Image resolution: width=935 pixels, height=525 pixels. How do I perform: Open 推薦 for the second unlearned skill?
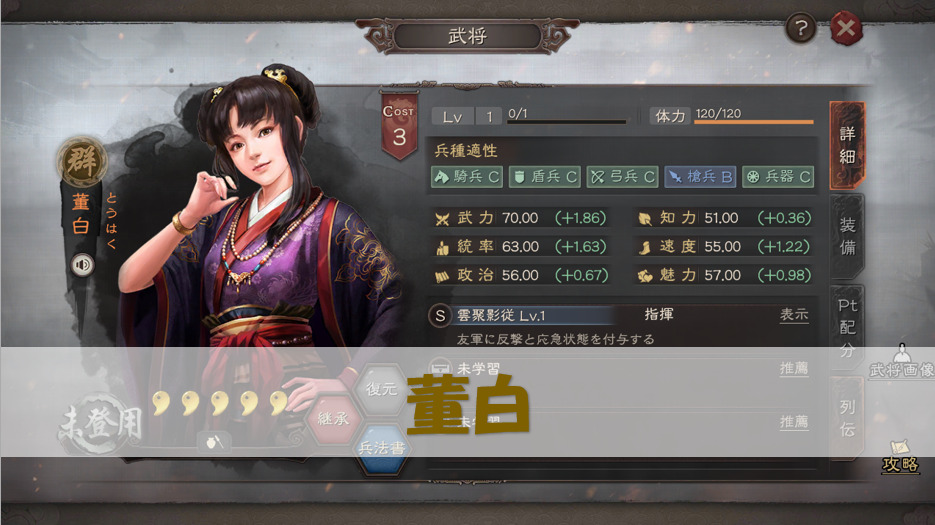(794, 422)
